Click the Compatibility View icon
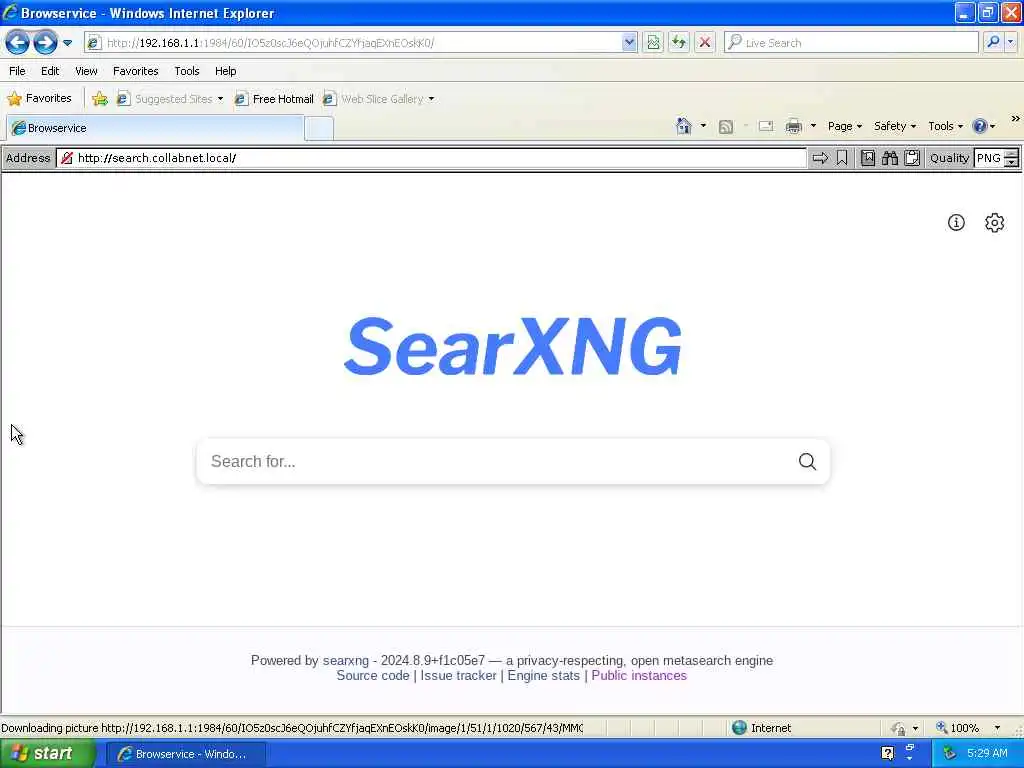The height and width of the screenshot is (768, 1024). pyautogui.click(x=653, y=43)
